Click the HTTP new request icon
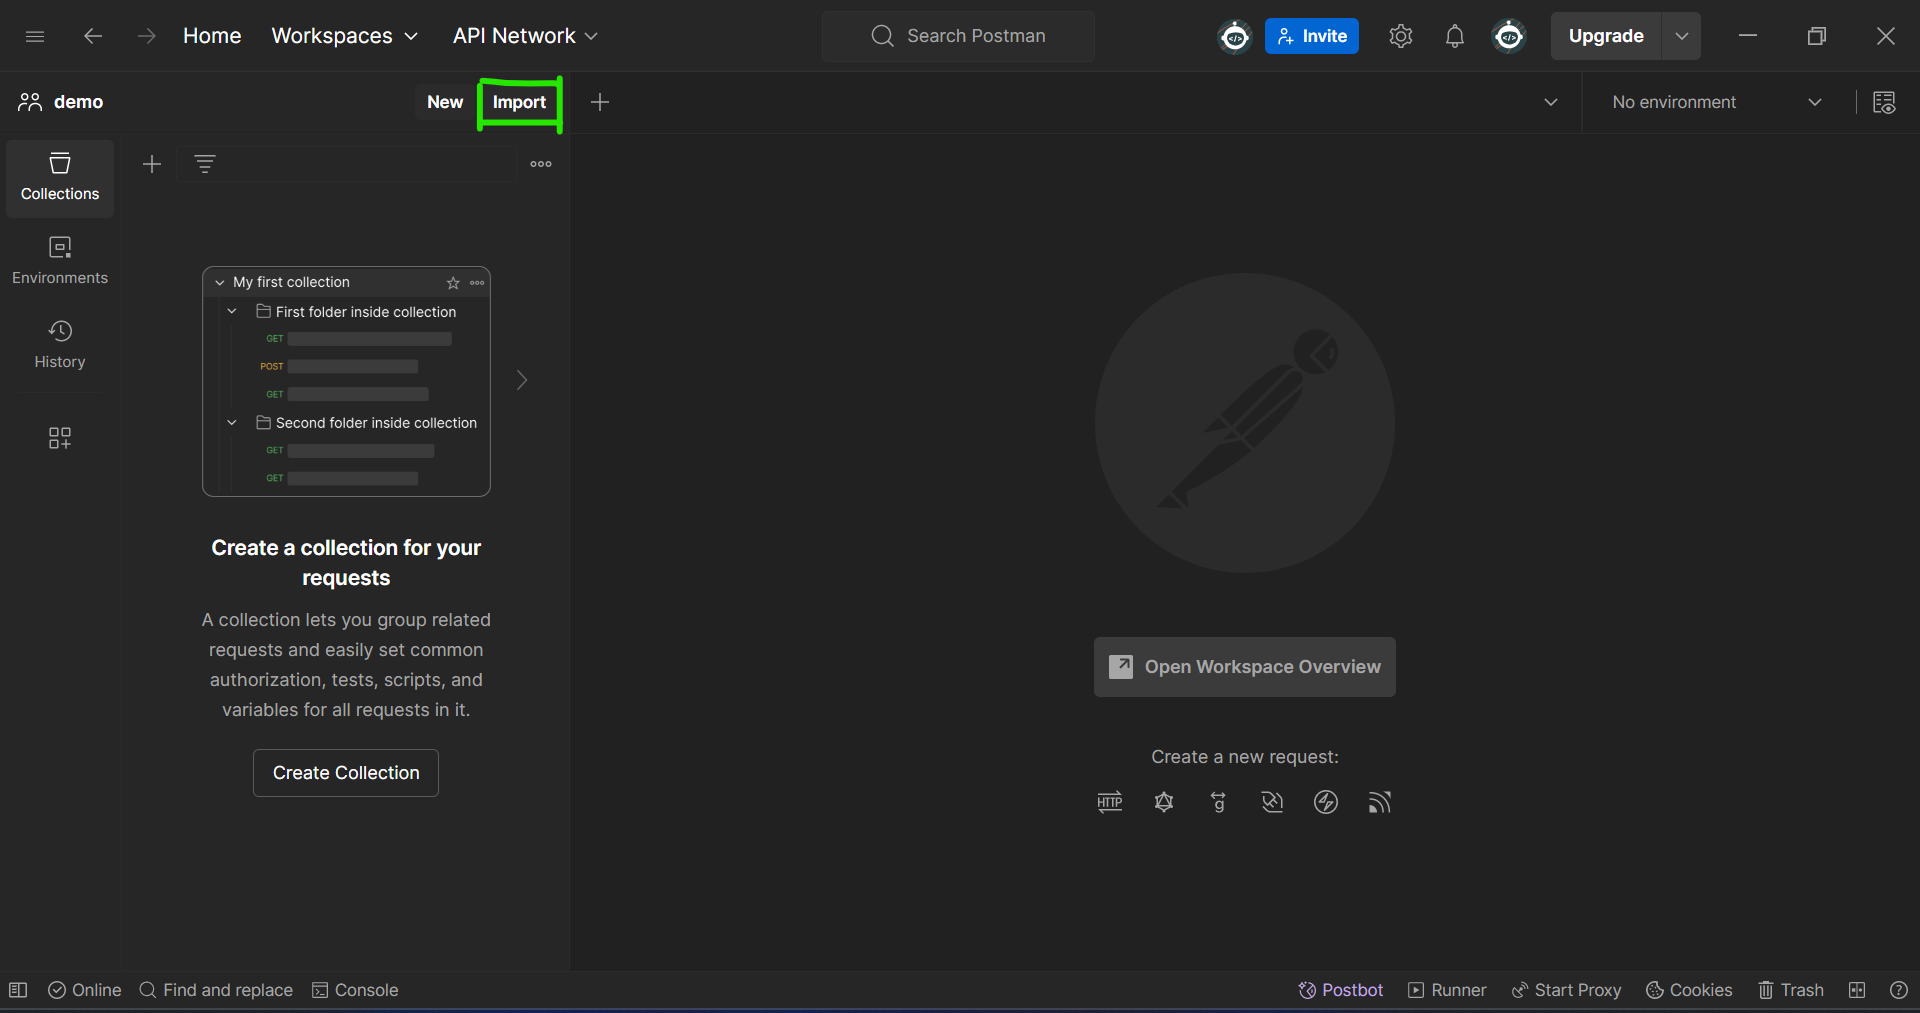 click(x=1109, y=802)
